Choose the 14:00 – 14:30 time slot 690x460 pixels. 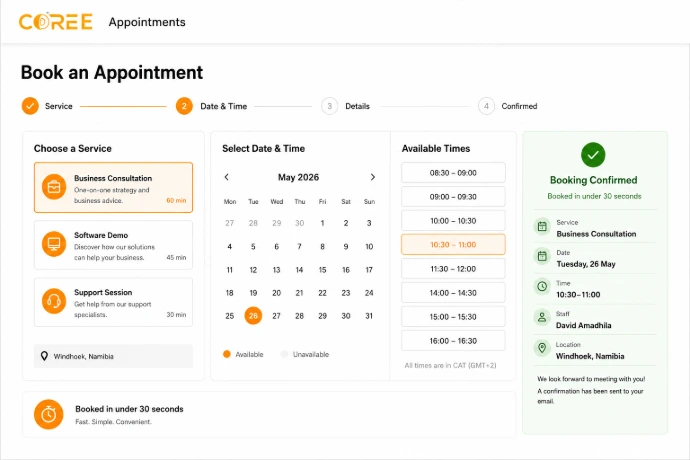pos(453,293)
